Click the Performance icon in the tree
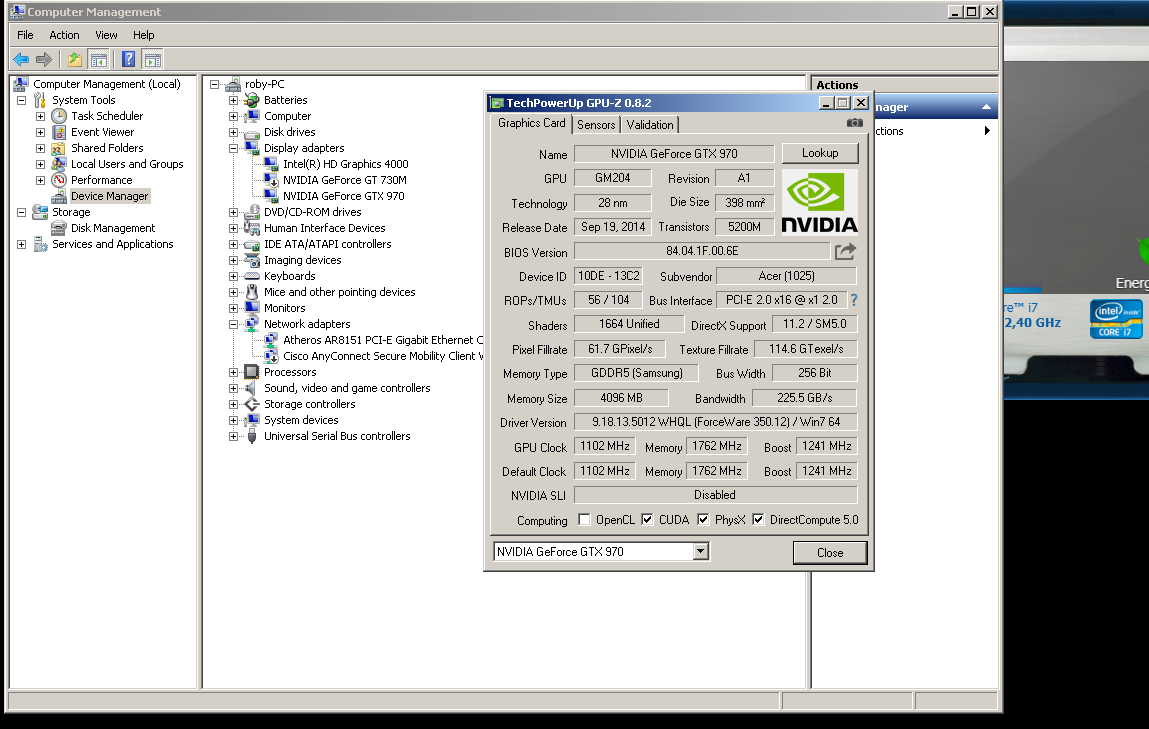 coord(59,180)
